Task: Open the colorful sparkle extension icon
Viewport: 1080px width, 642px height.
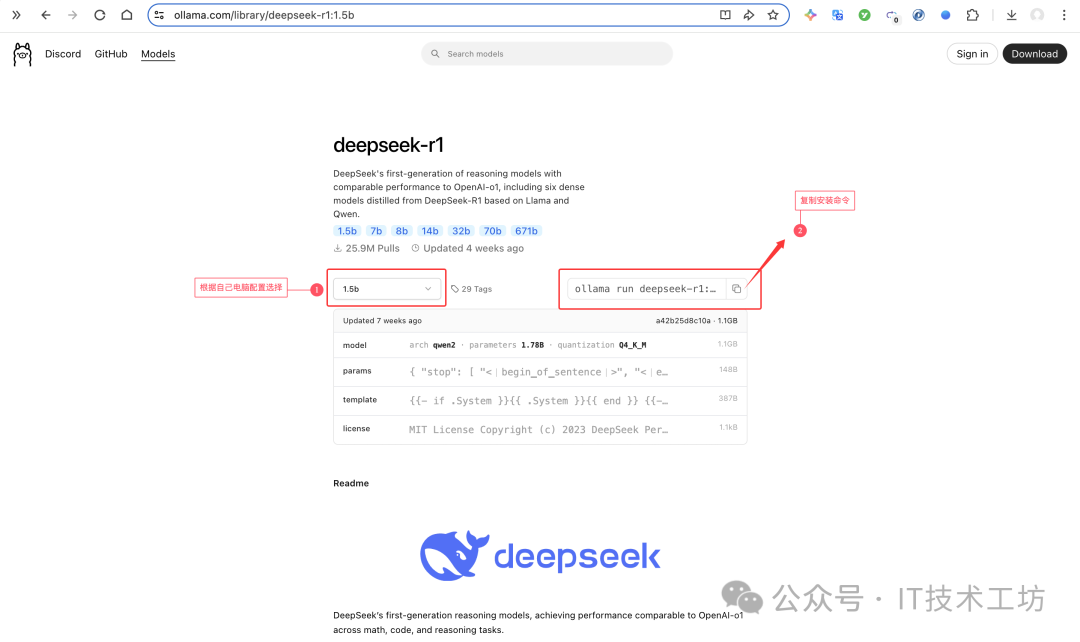Action: coord(811,15)
